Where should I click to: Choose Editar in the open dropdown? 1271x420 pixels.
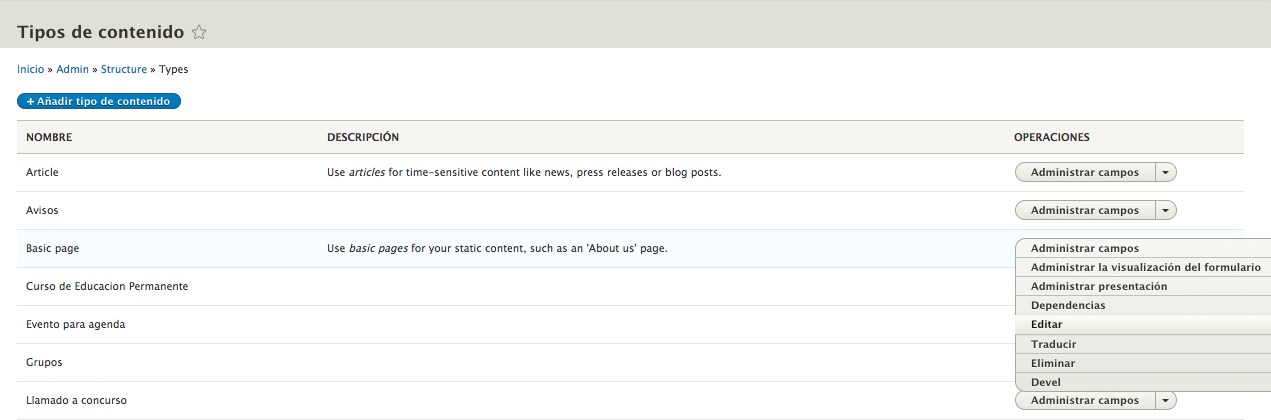[1046, 325]
